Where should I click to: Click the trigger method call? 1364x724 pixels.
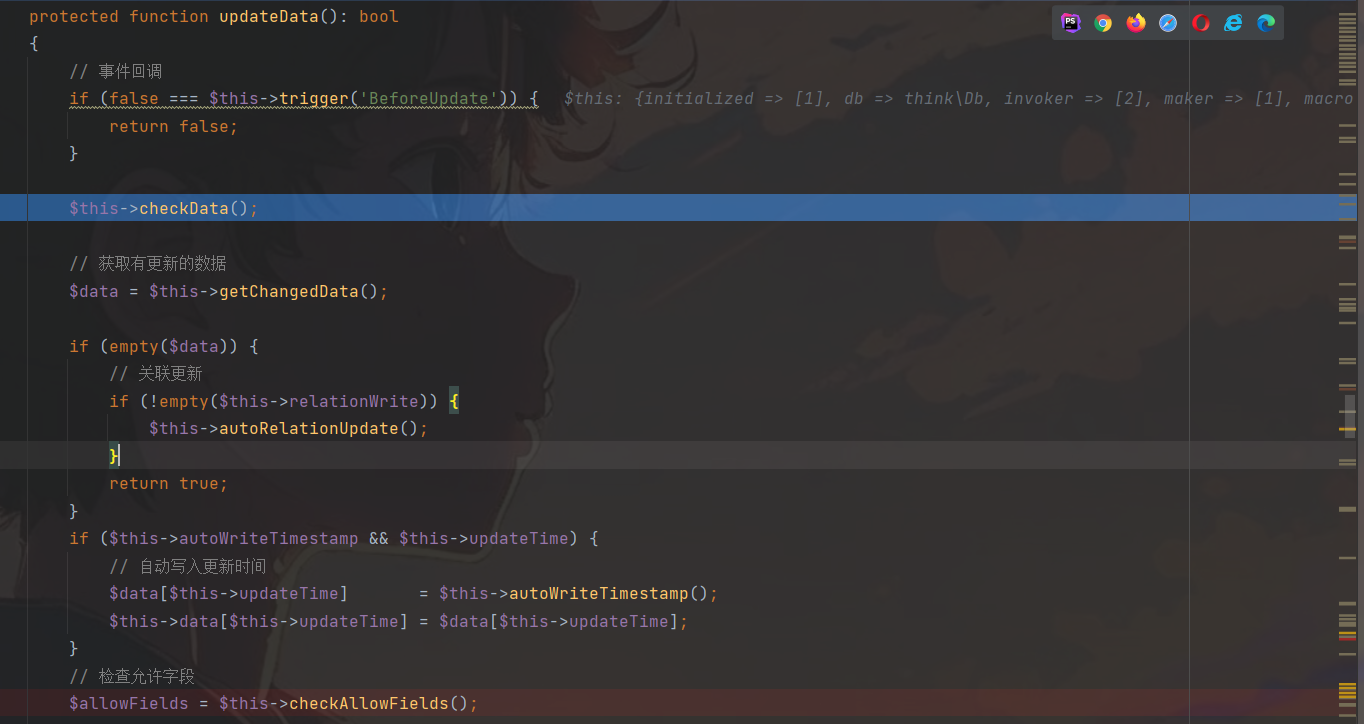point(314,98)
